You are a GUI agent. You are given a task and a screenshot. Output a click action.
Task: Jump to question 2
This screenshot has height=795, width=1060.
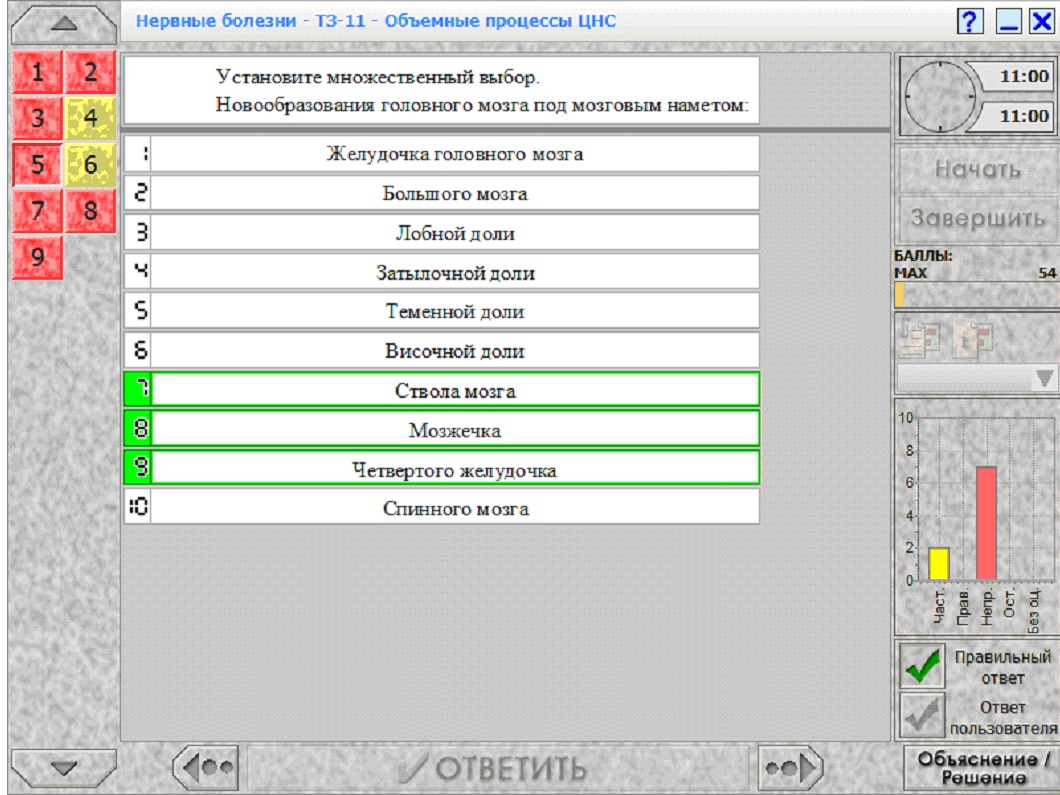click(91, 72)
